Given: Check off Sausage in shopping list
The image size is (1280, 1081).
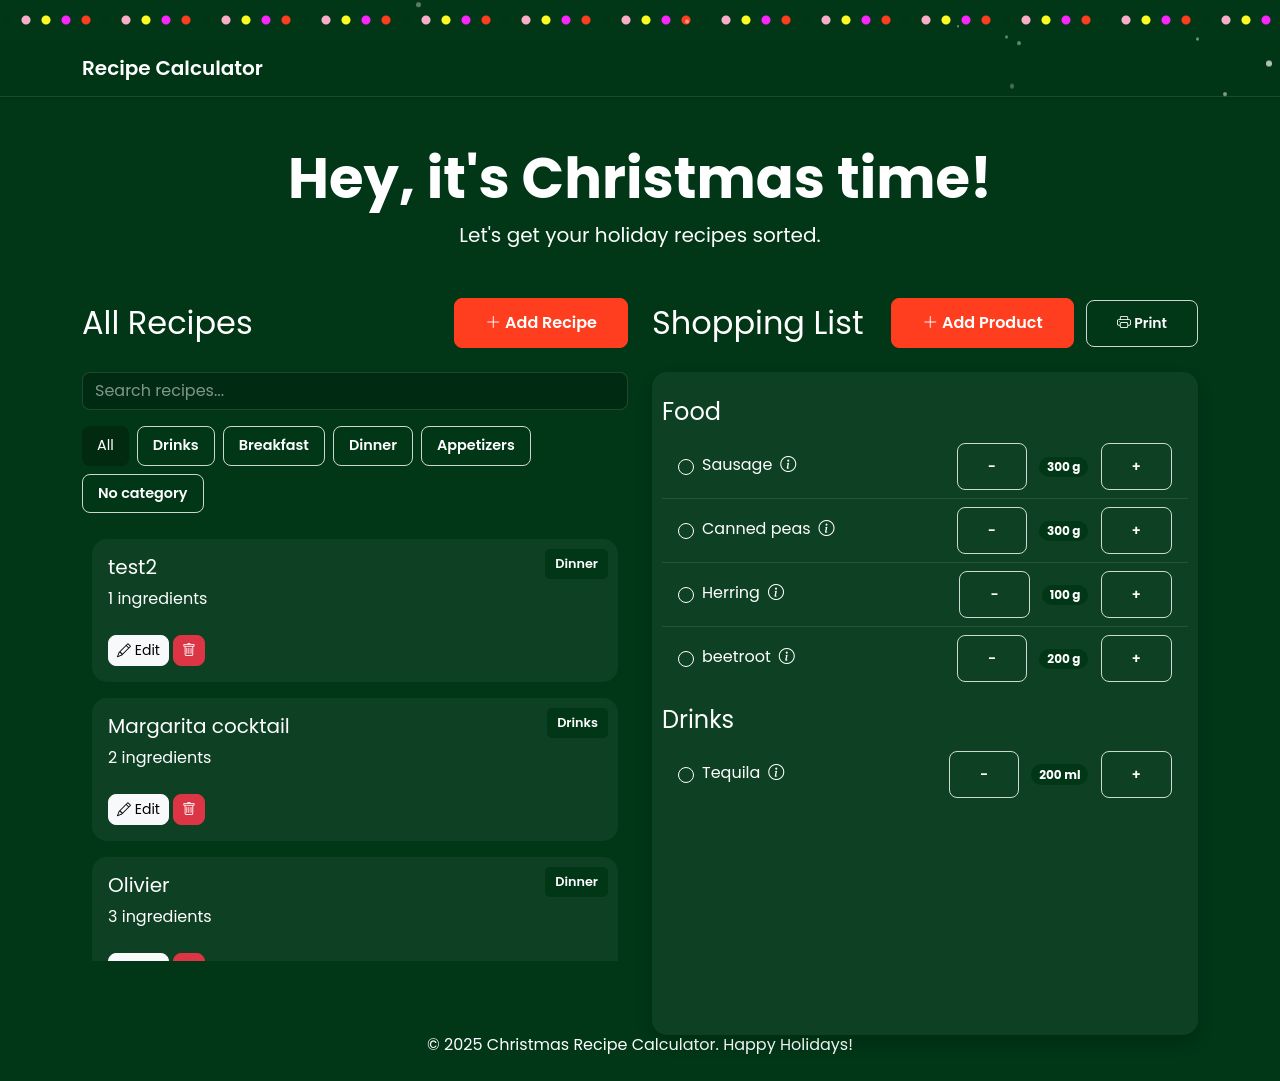Looking at the screenshot, I should click(686, 467).
